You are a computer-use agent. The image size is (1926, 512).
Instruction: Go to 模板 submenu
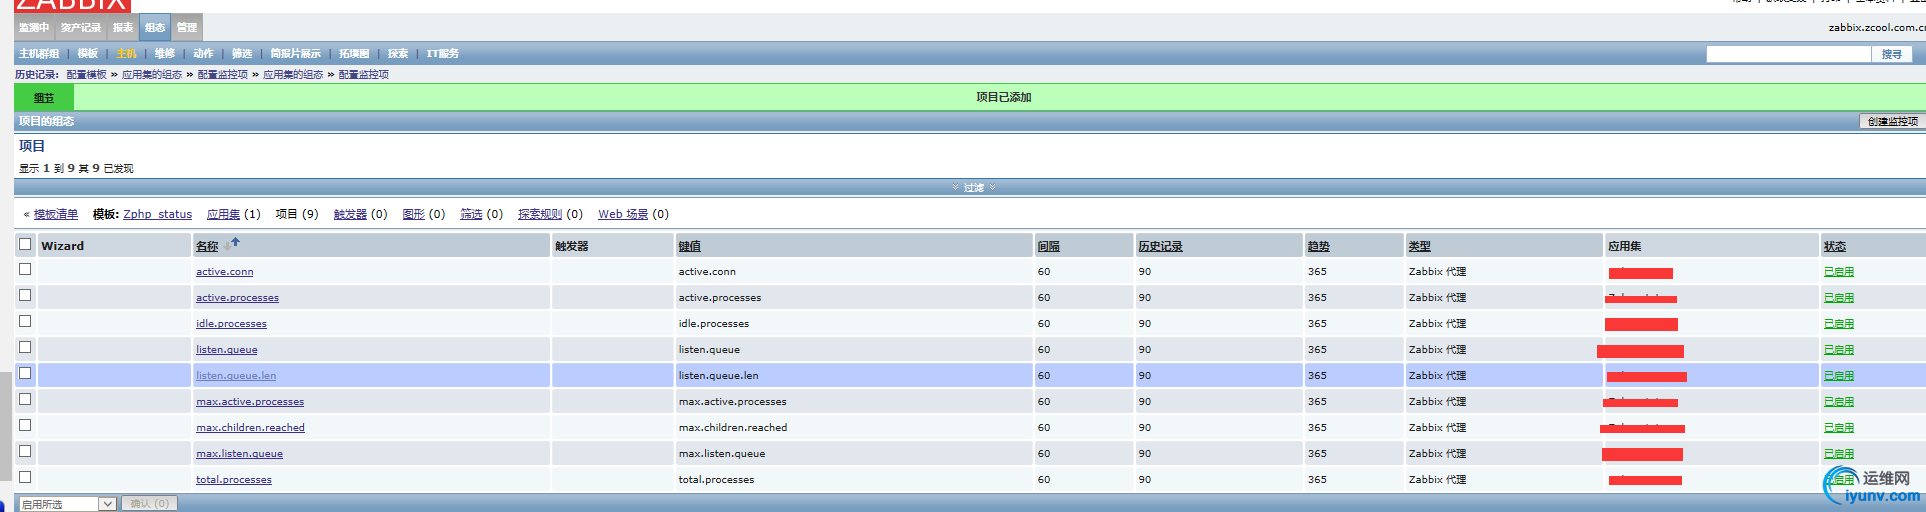(x=88, y=54)
